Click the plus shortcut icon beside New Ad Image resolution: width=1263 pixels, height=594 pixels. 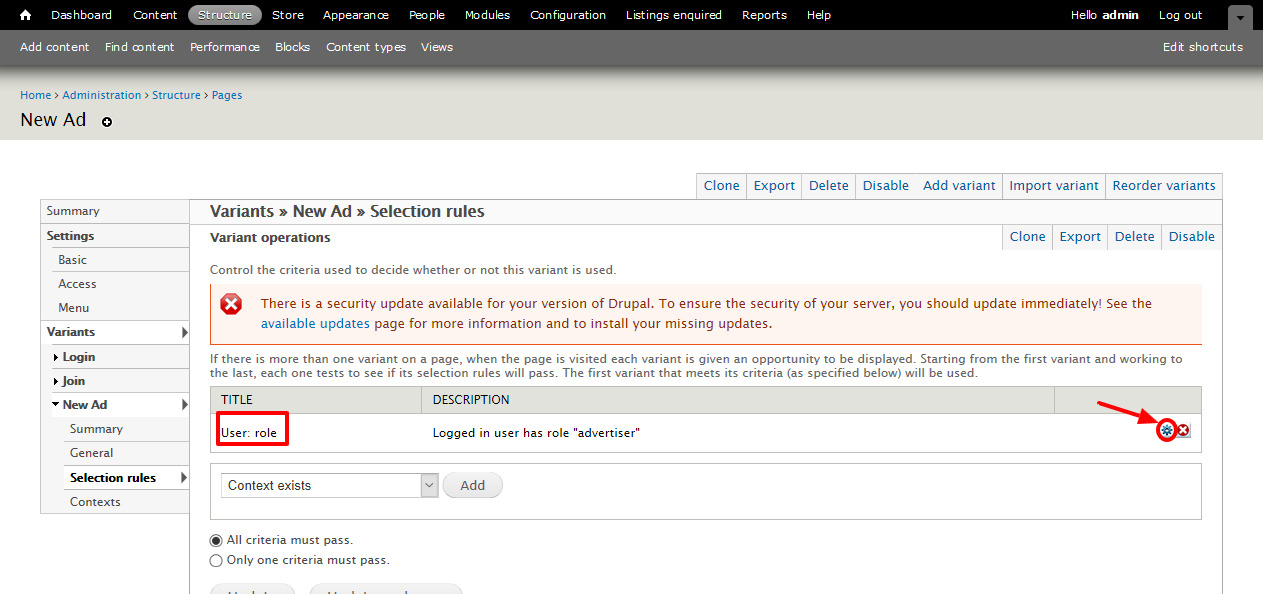coord(107,122)
